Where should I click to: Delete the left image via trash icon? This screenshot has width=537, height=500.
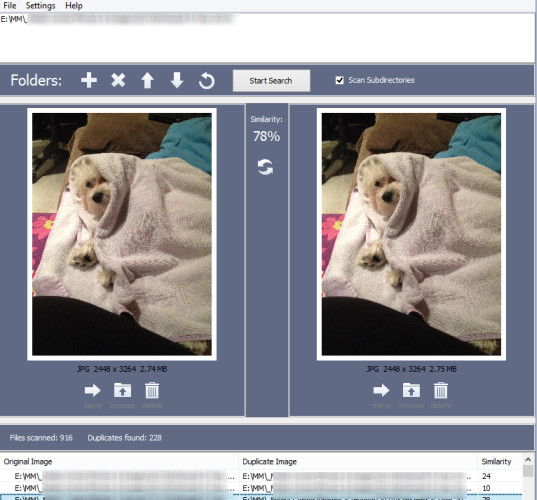tap(152, 390)
